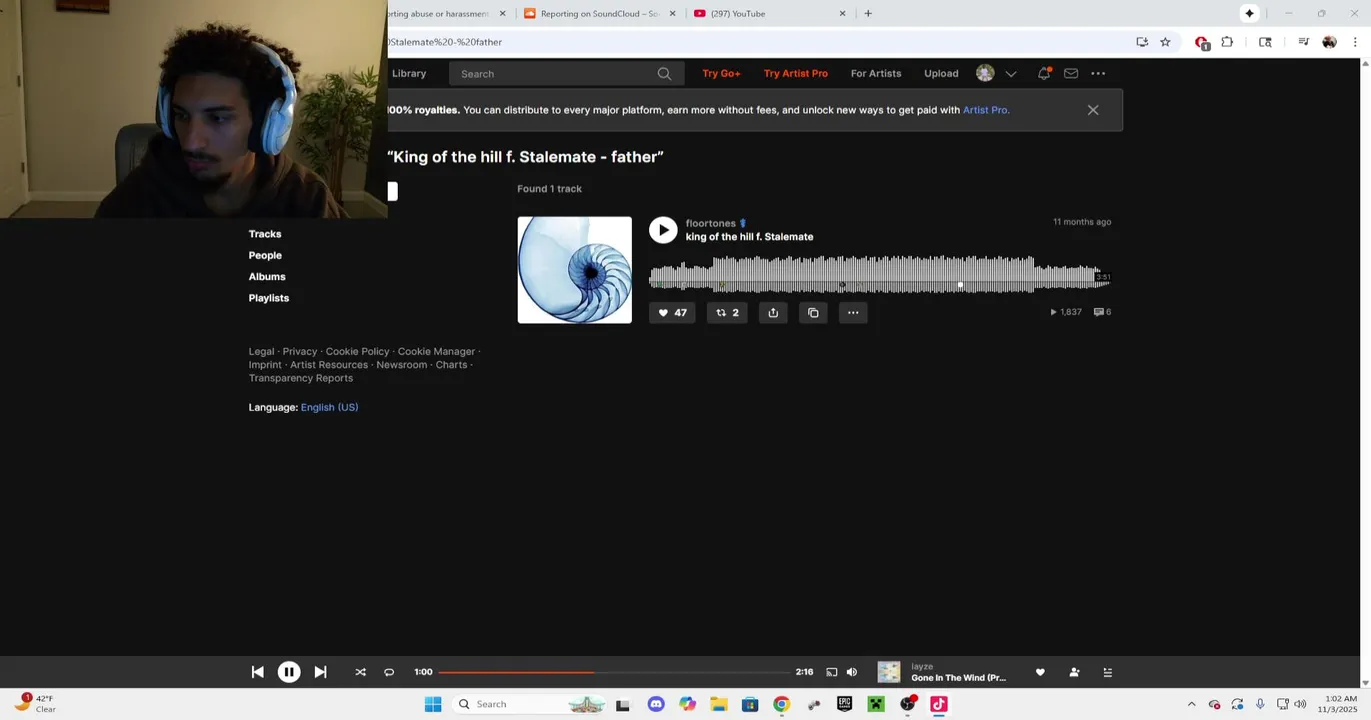This screenshot has height=720, width=1371.
Task: Change the language from English (US)
Action: [x=329, y=407]
